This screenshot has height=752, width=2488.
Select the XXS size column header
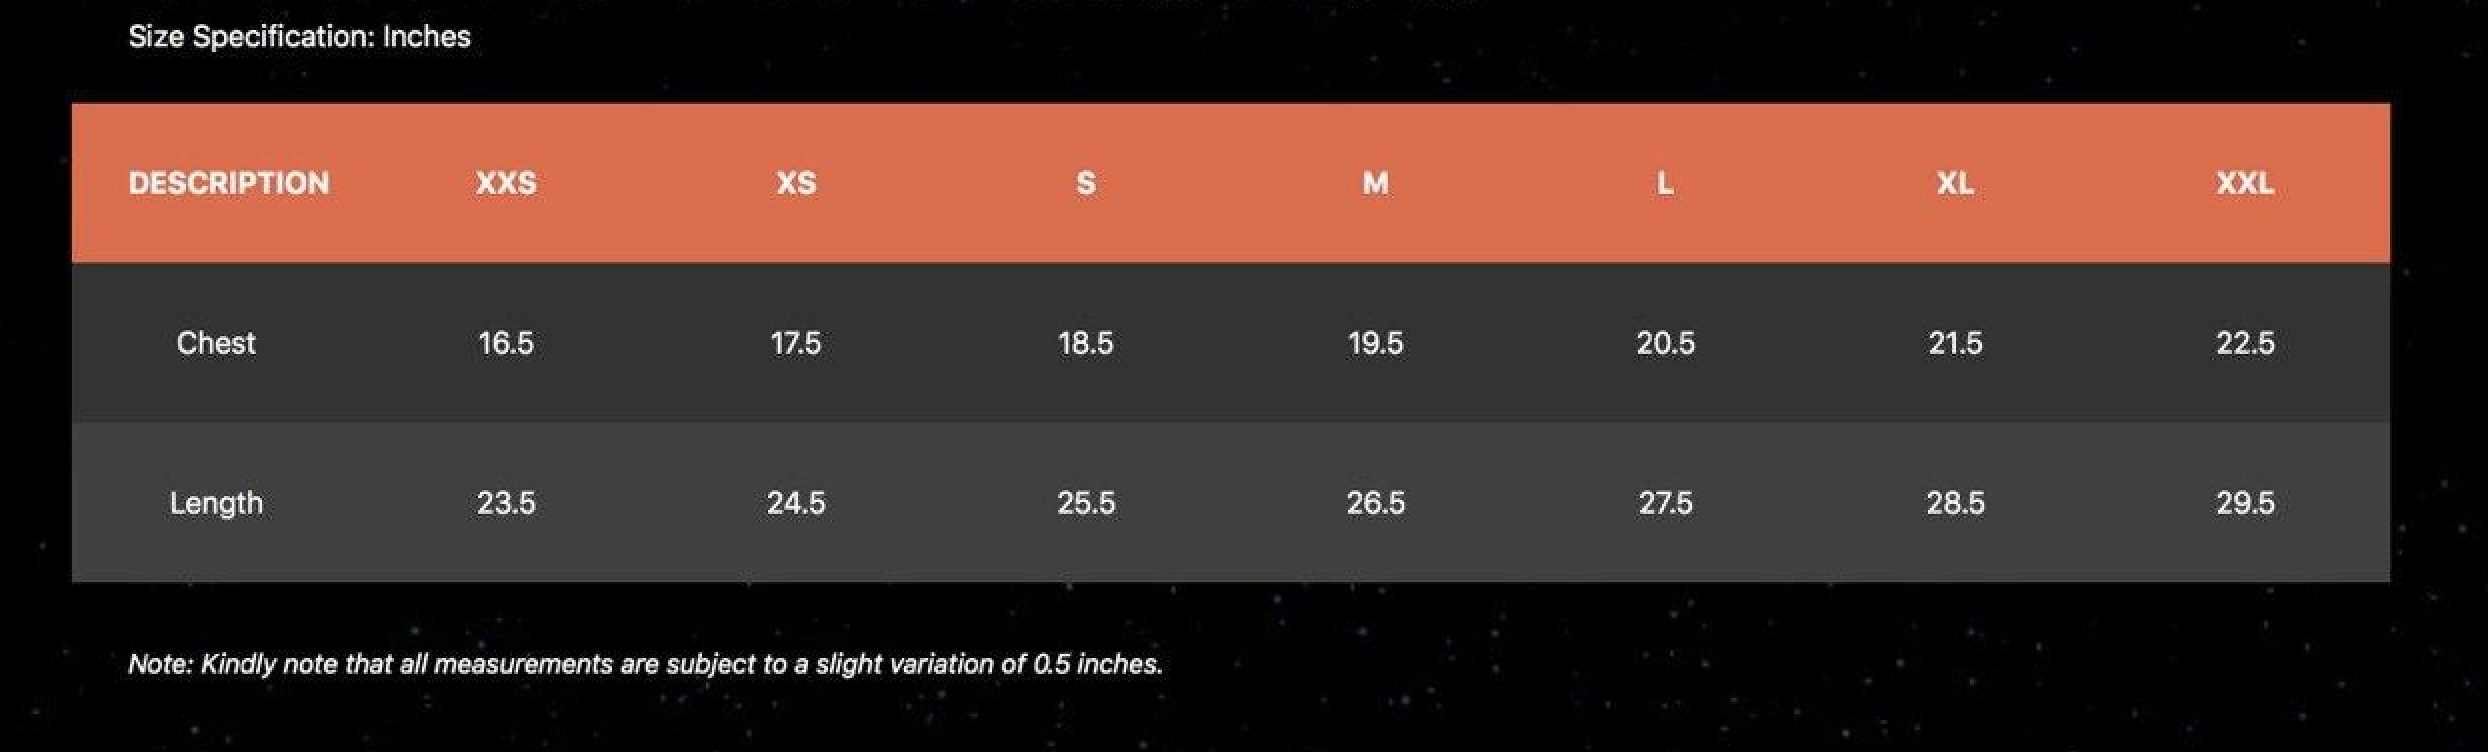506,183
